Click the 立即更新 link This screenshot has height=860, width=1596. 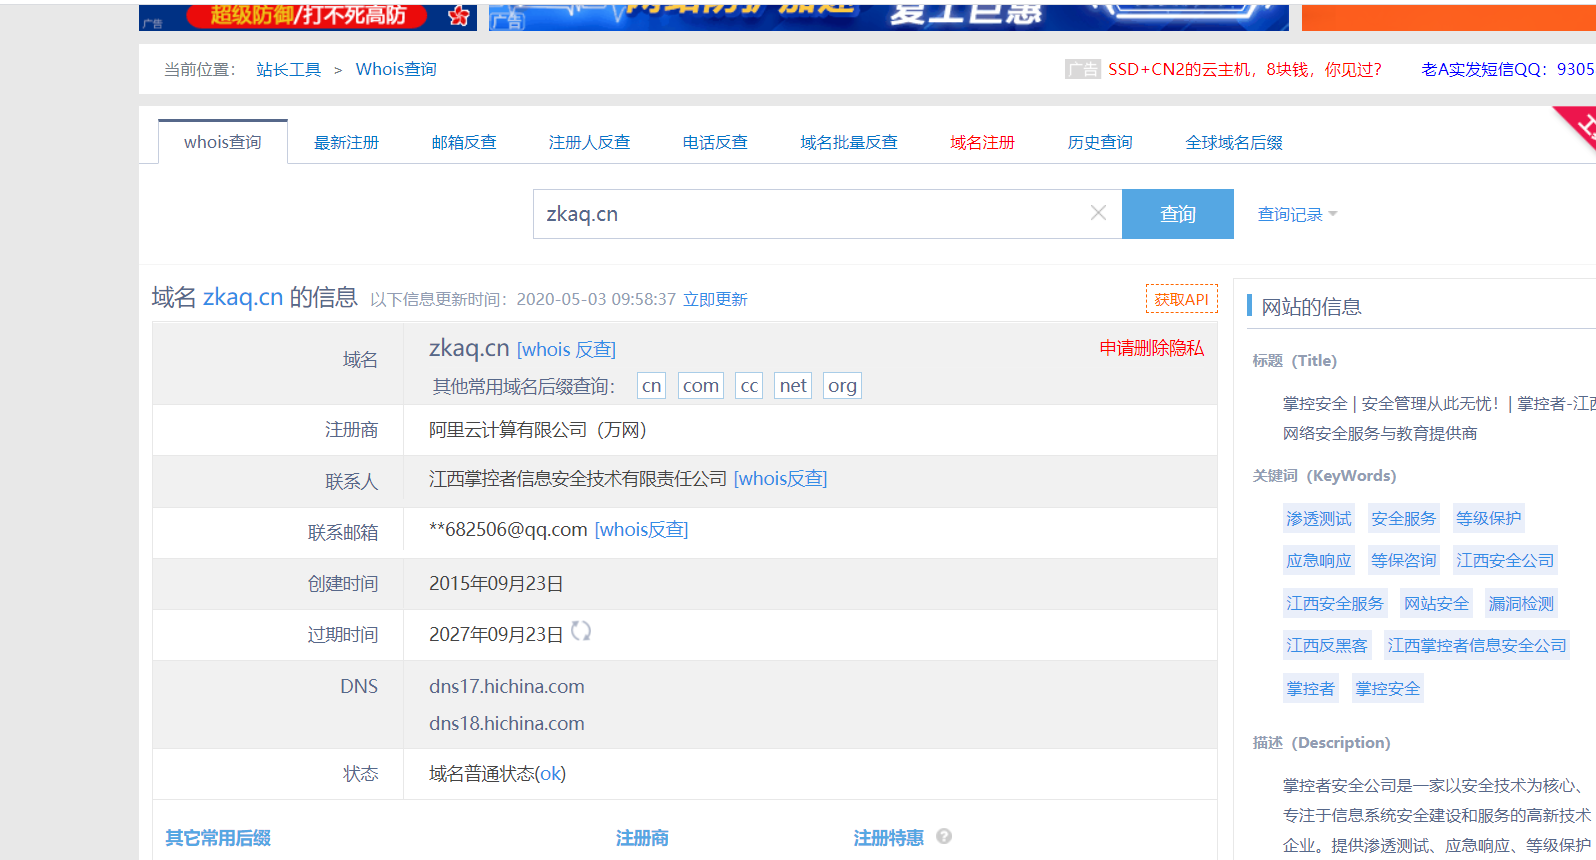[x=715, y=299]
